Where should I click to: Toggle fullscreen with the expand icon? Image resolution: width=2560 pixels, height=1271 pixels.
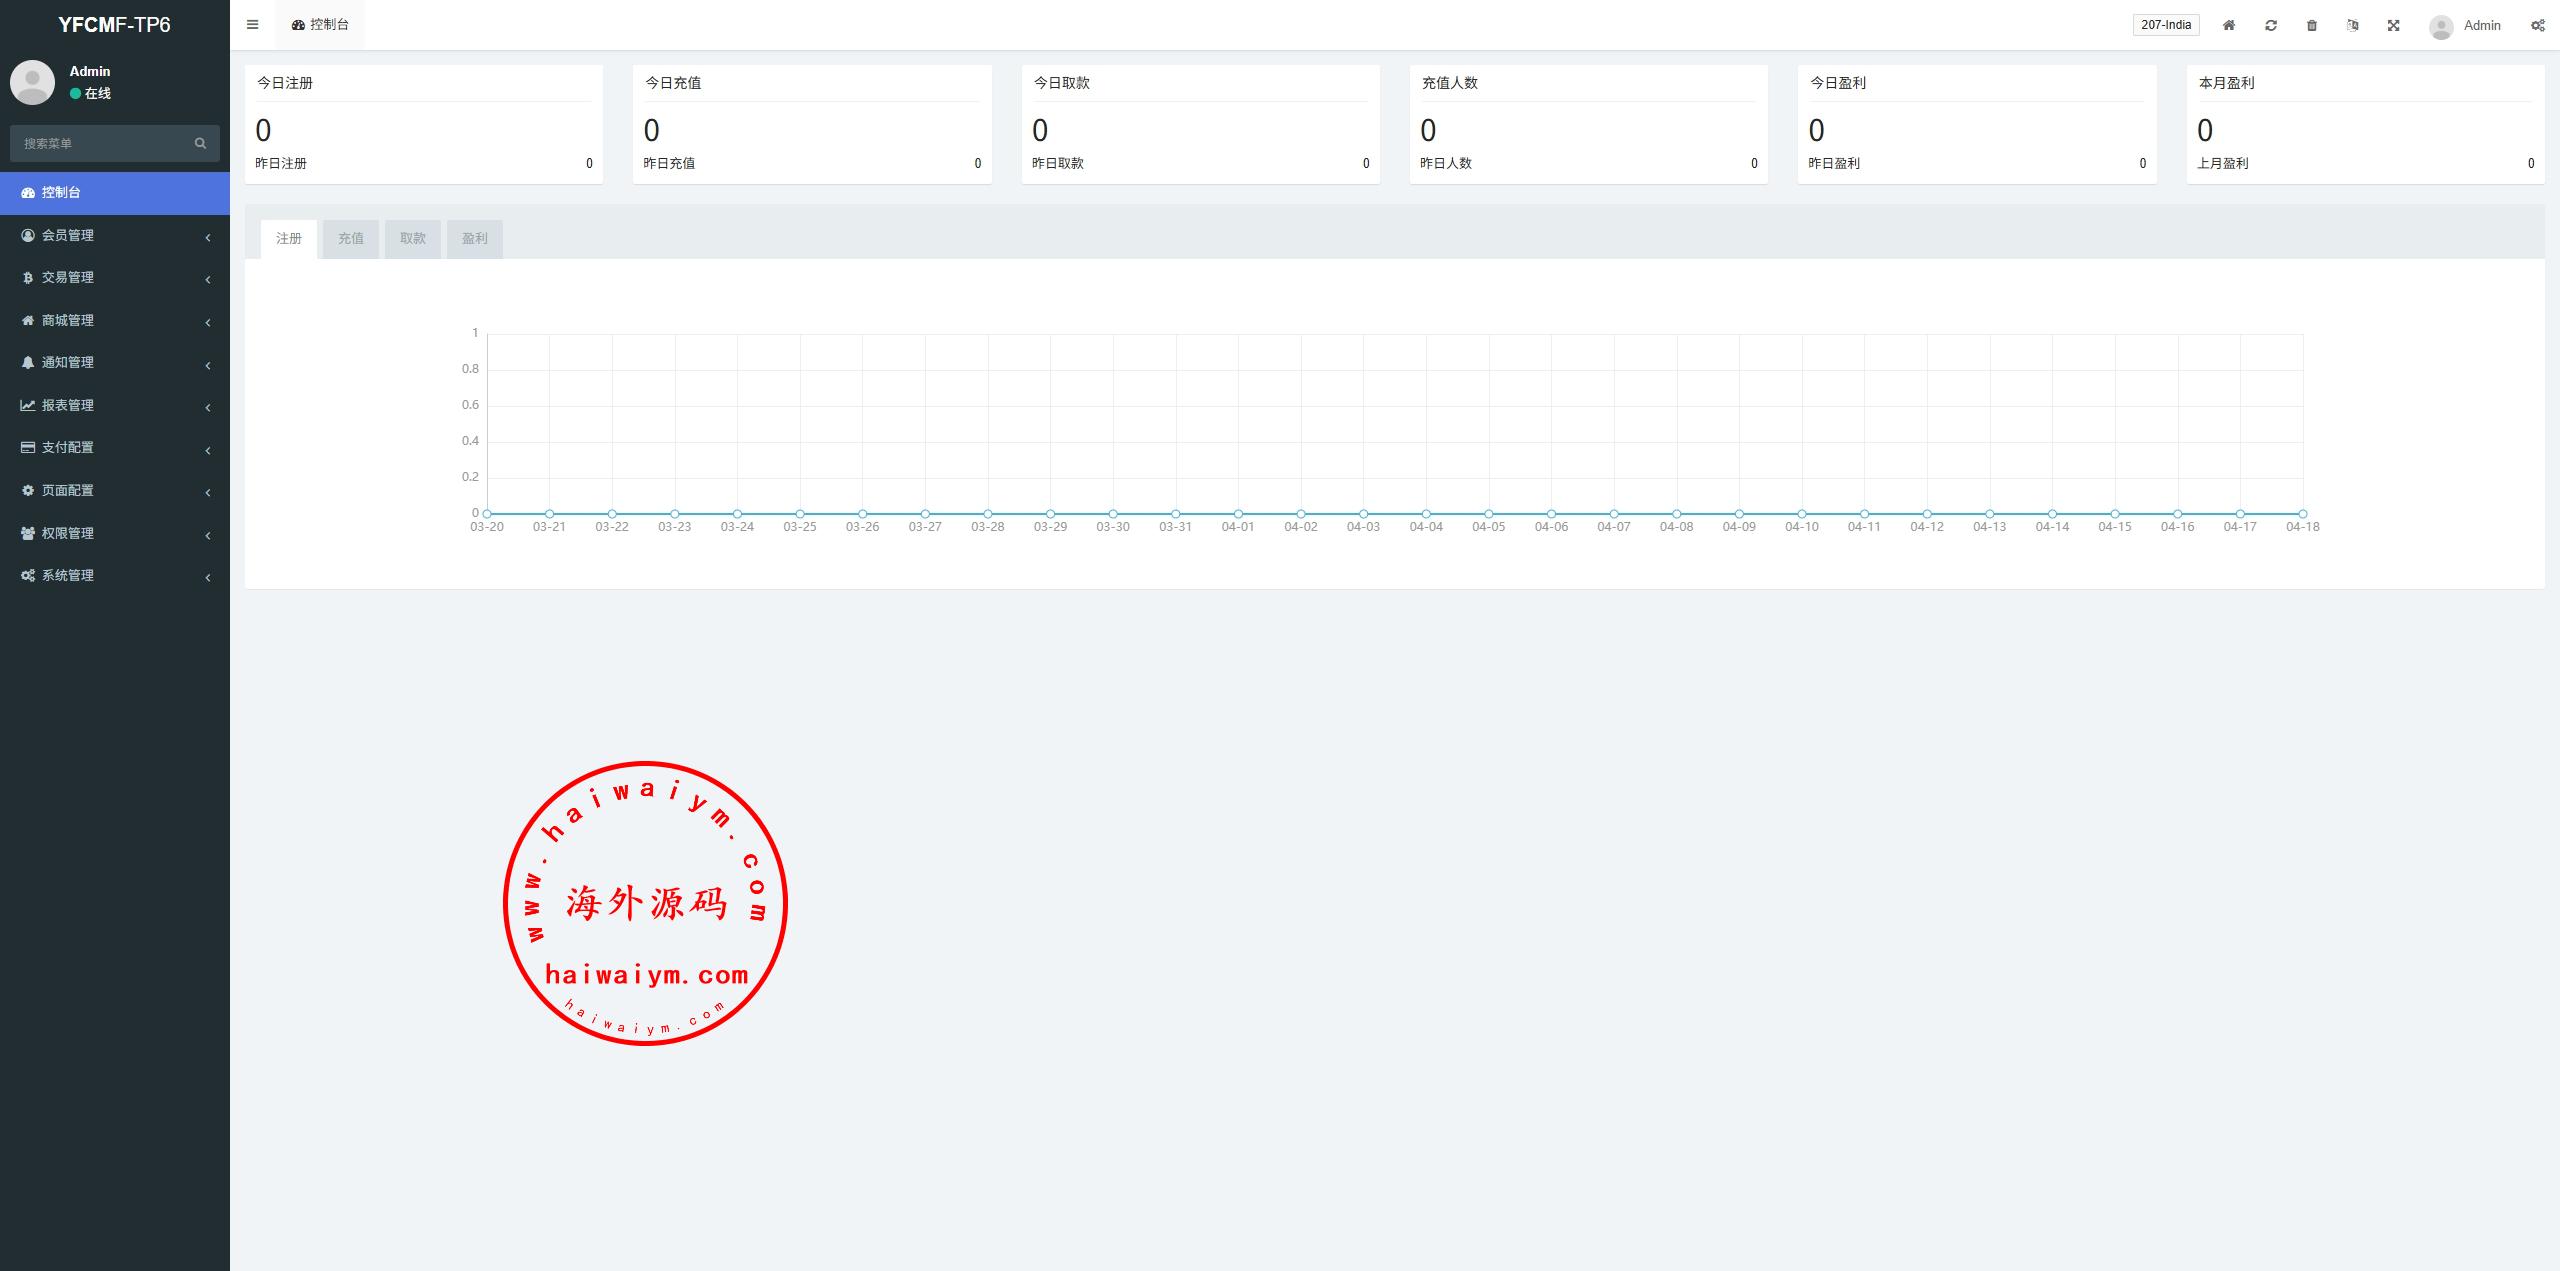point(2394,26)
